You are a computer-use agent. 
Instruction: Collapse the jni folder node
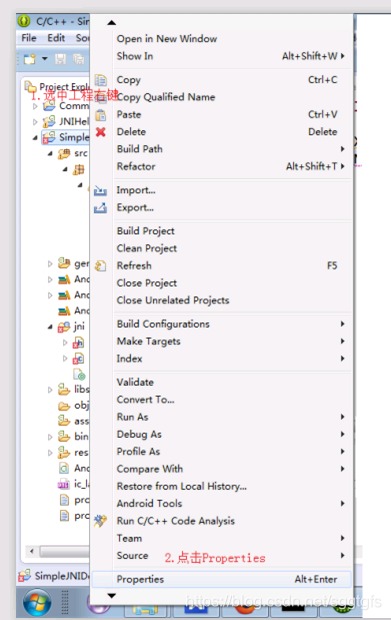pos(50,326)
